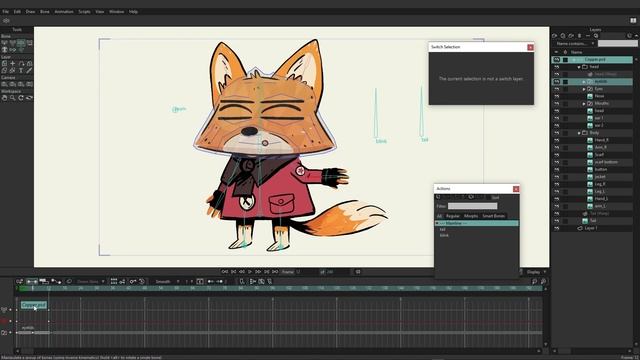
Task: Open the Scripts menu
Action: tap(84, 11)
